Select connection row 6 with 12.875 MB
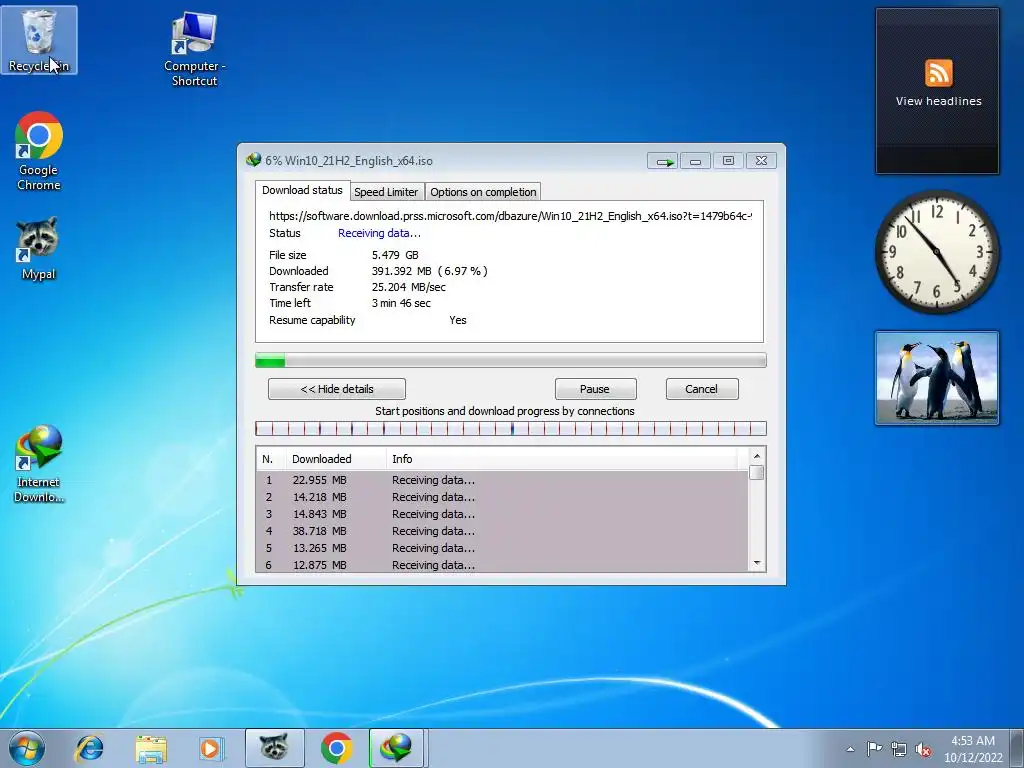The height and width of the screenshot is (768, 1024). [502, 565]
